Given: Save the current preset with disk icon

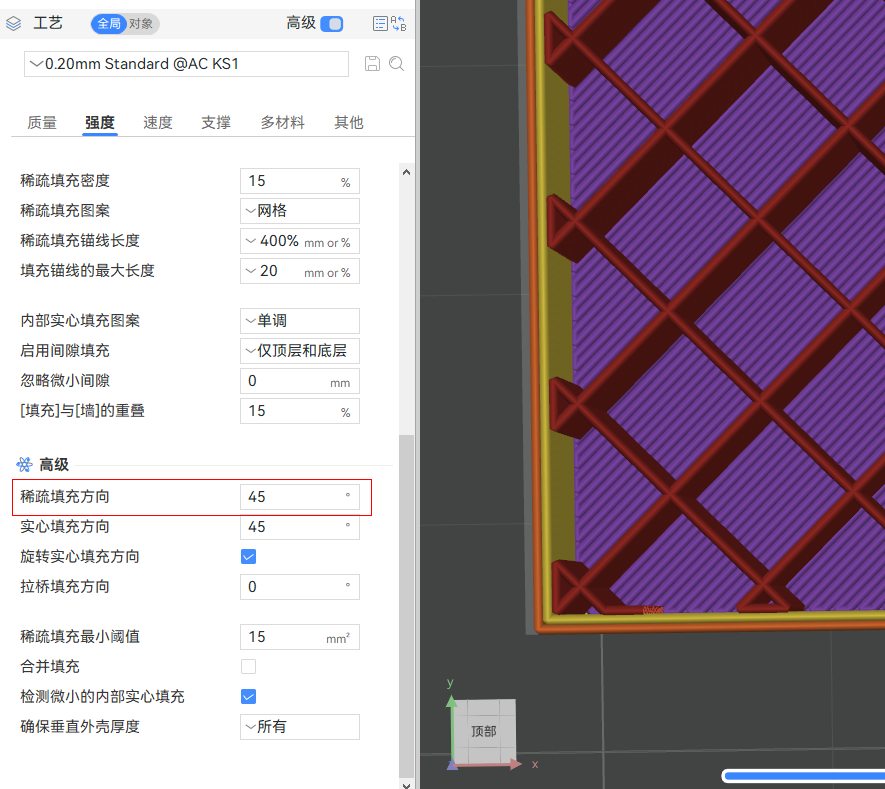Looking at the screenshot, I should coord(373,64).
